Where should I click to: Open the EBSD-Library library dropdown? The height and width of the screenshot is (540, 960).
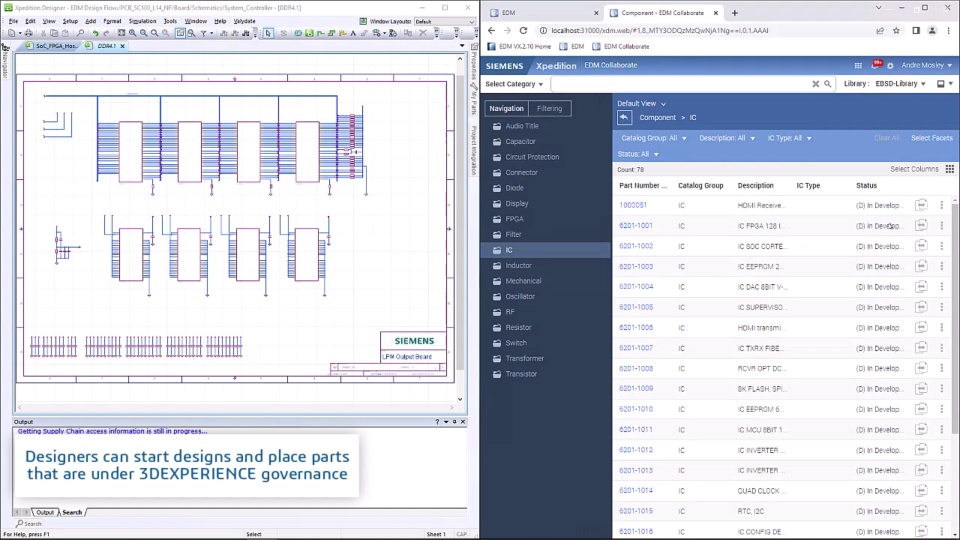pyautogui.click(x=900, y=84)
